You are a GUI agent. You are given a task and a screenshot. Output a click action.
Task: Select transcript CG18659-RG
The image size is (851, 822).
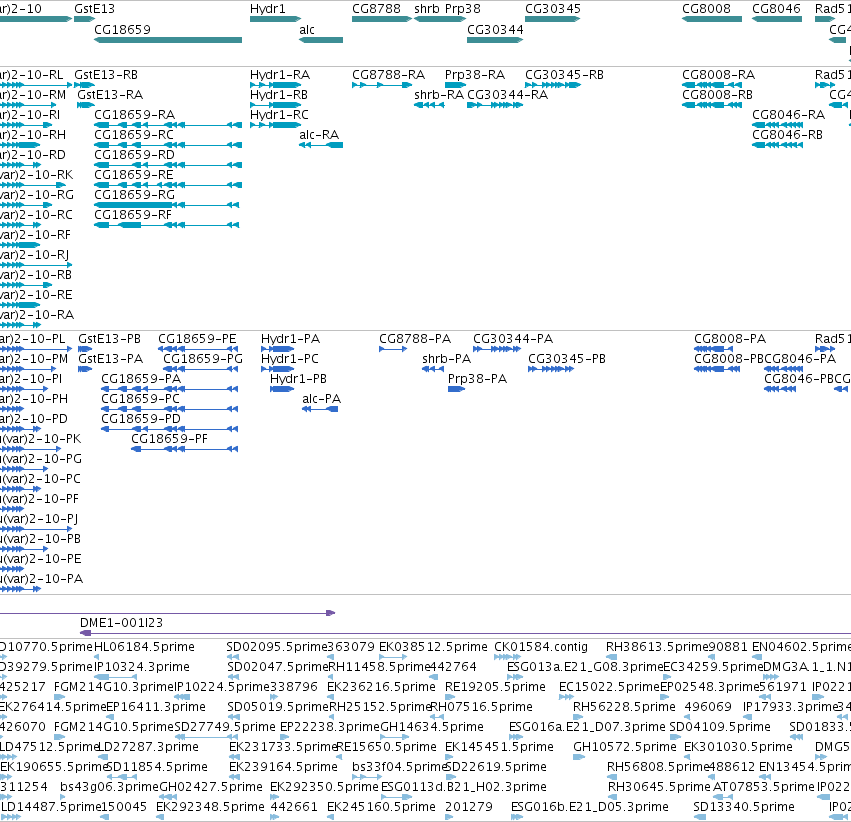135,195
